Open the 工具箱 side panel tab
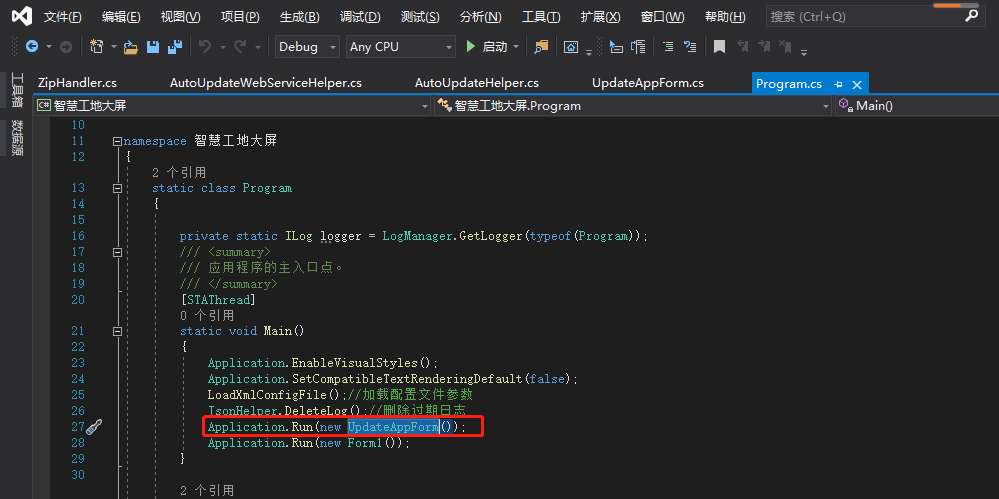This screenshot has height=499, width=999. pyautogui.click(x=17, y=90)
